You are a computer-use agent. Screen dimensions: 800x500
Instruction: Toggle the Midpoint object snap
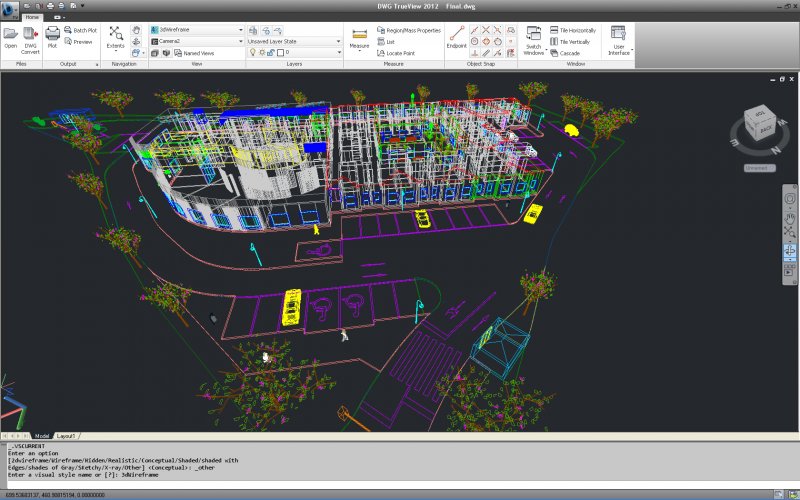[x=474, y=30]
